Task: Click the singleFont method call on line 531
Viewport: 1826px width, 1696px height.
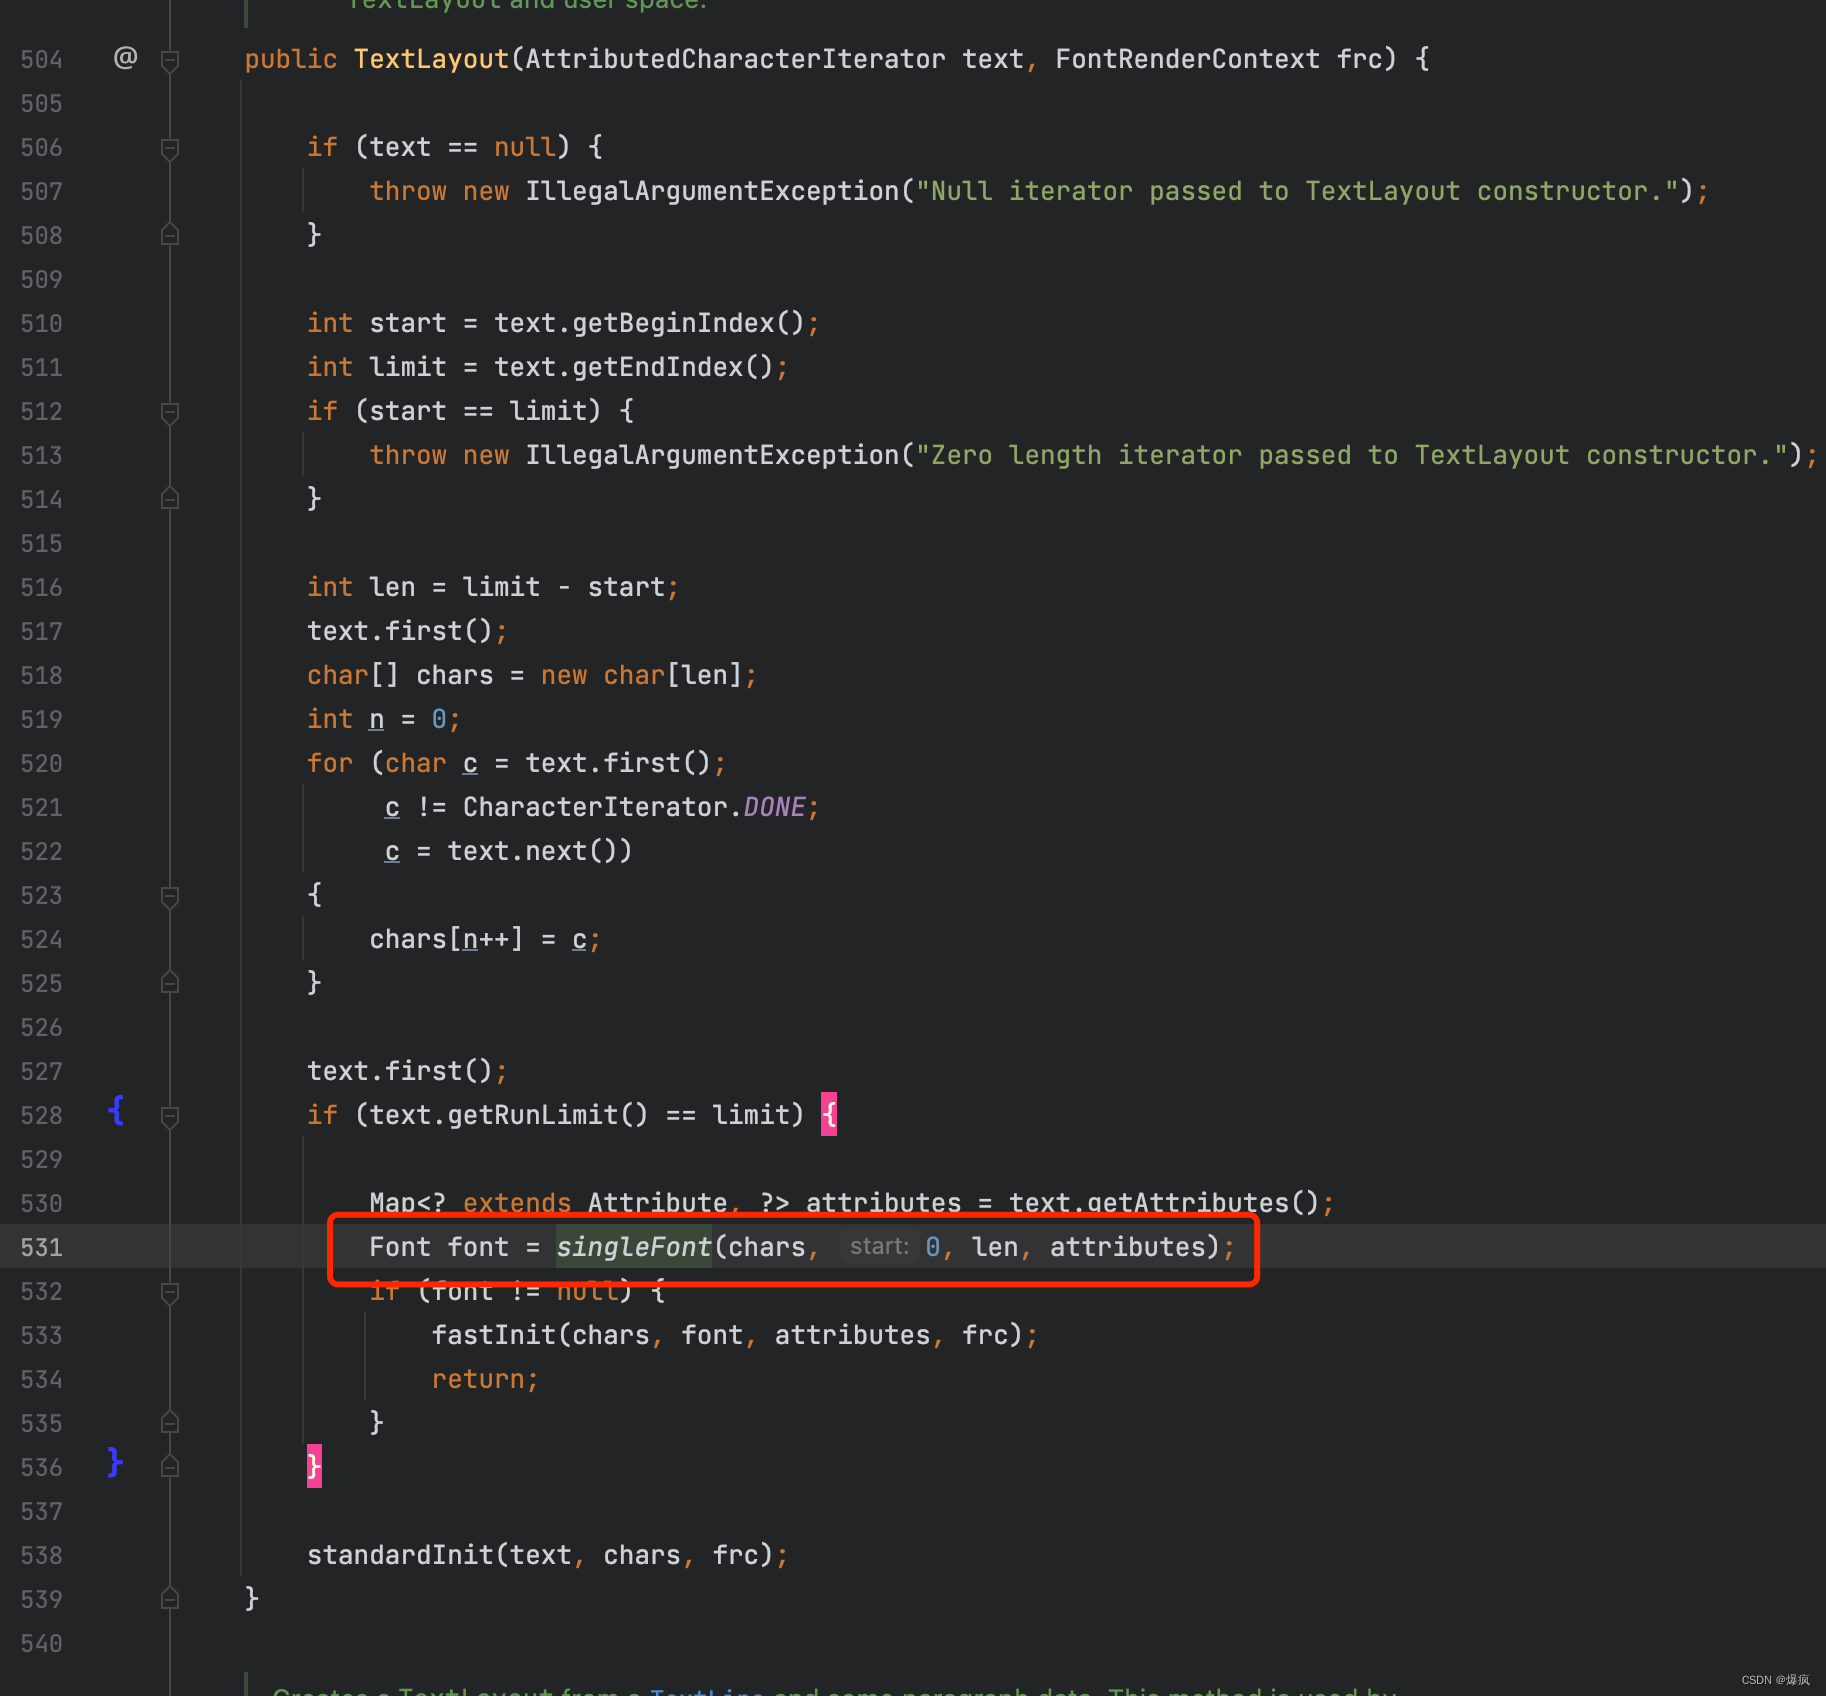Action: [634, 1247]
